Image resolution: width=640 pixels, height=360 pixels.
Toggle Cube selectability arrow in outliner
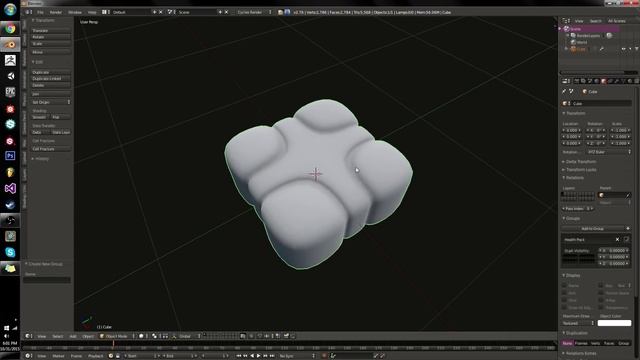(630, 49)
